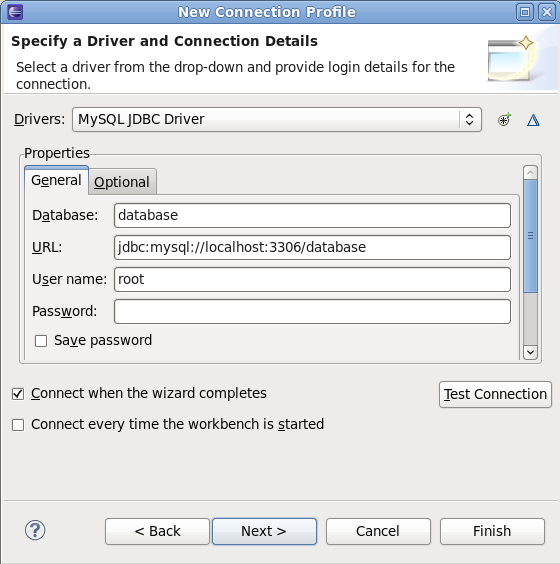Proceed with the Next button

pyautogui.click(x=264, y=531)
